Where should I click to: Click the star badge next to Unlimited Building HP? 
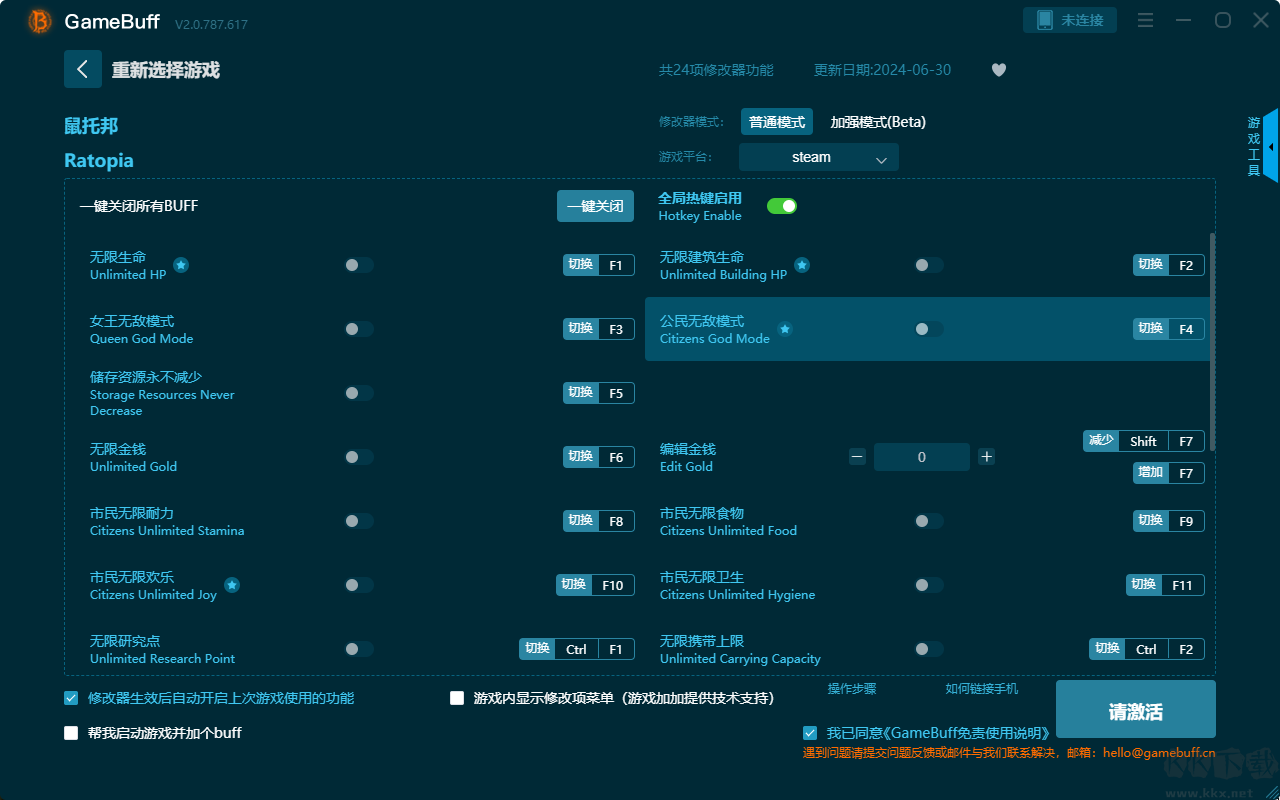point(802,265)
